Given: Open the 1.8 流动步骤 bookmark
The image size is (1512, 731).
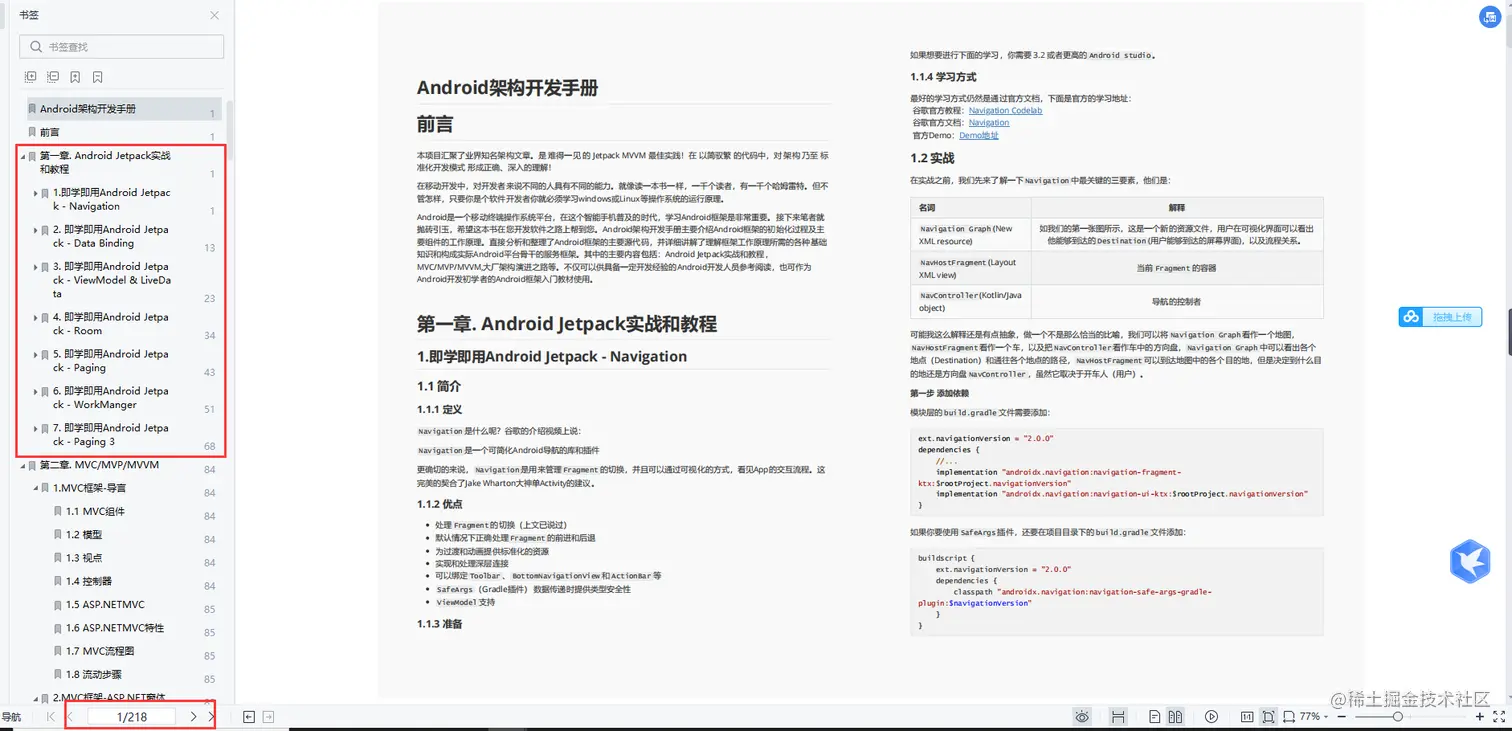Looking at the screenshot, I should coord(94,675).
